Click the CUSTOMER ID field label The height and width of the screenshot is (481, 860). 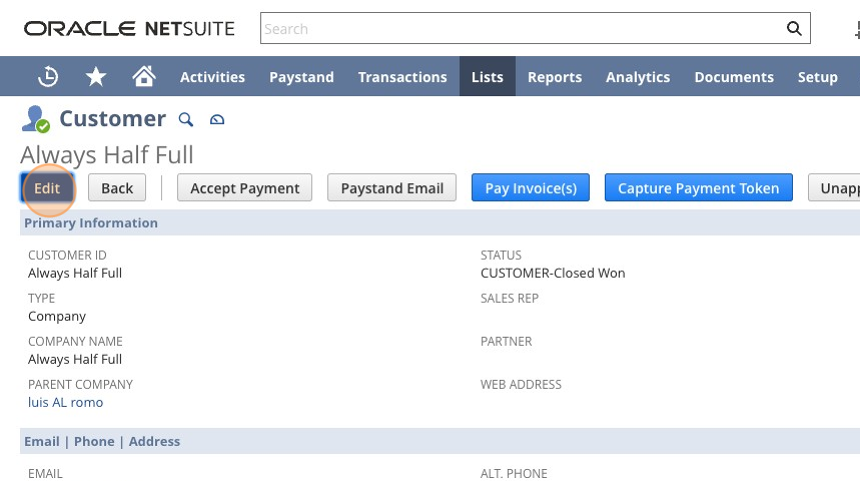click(67, 255)
